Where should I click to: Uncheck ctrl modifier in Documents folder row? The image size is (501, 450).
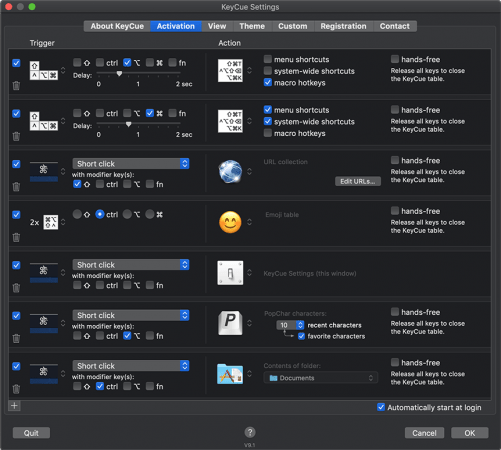click(100, 386)
